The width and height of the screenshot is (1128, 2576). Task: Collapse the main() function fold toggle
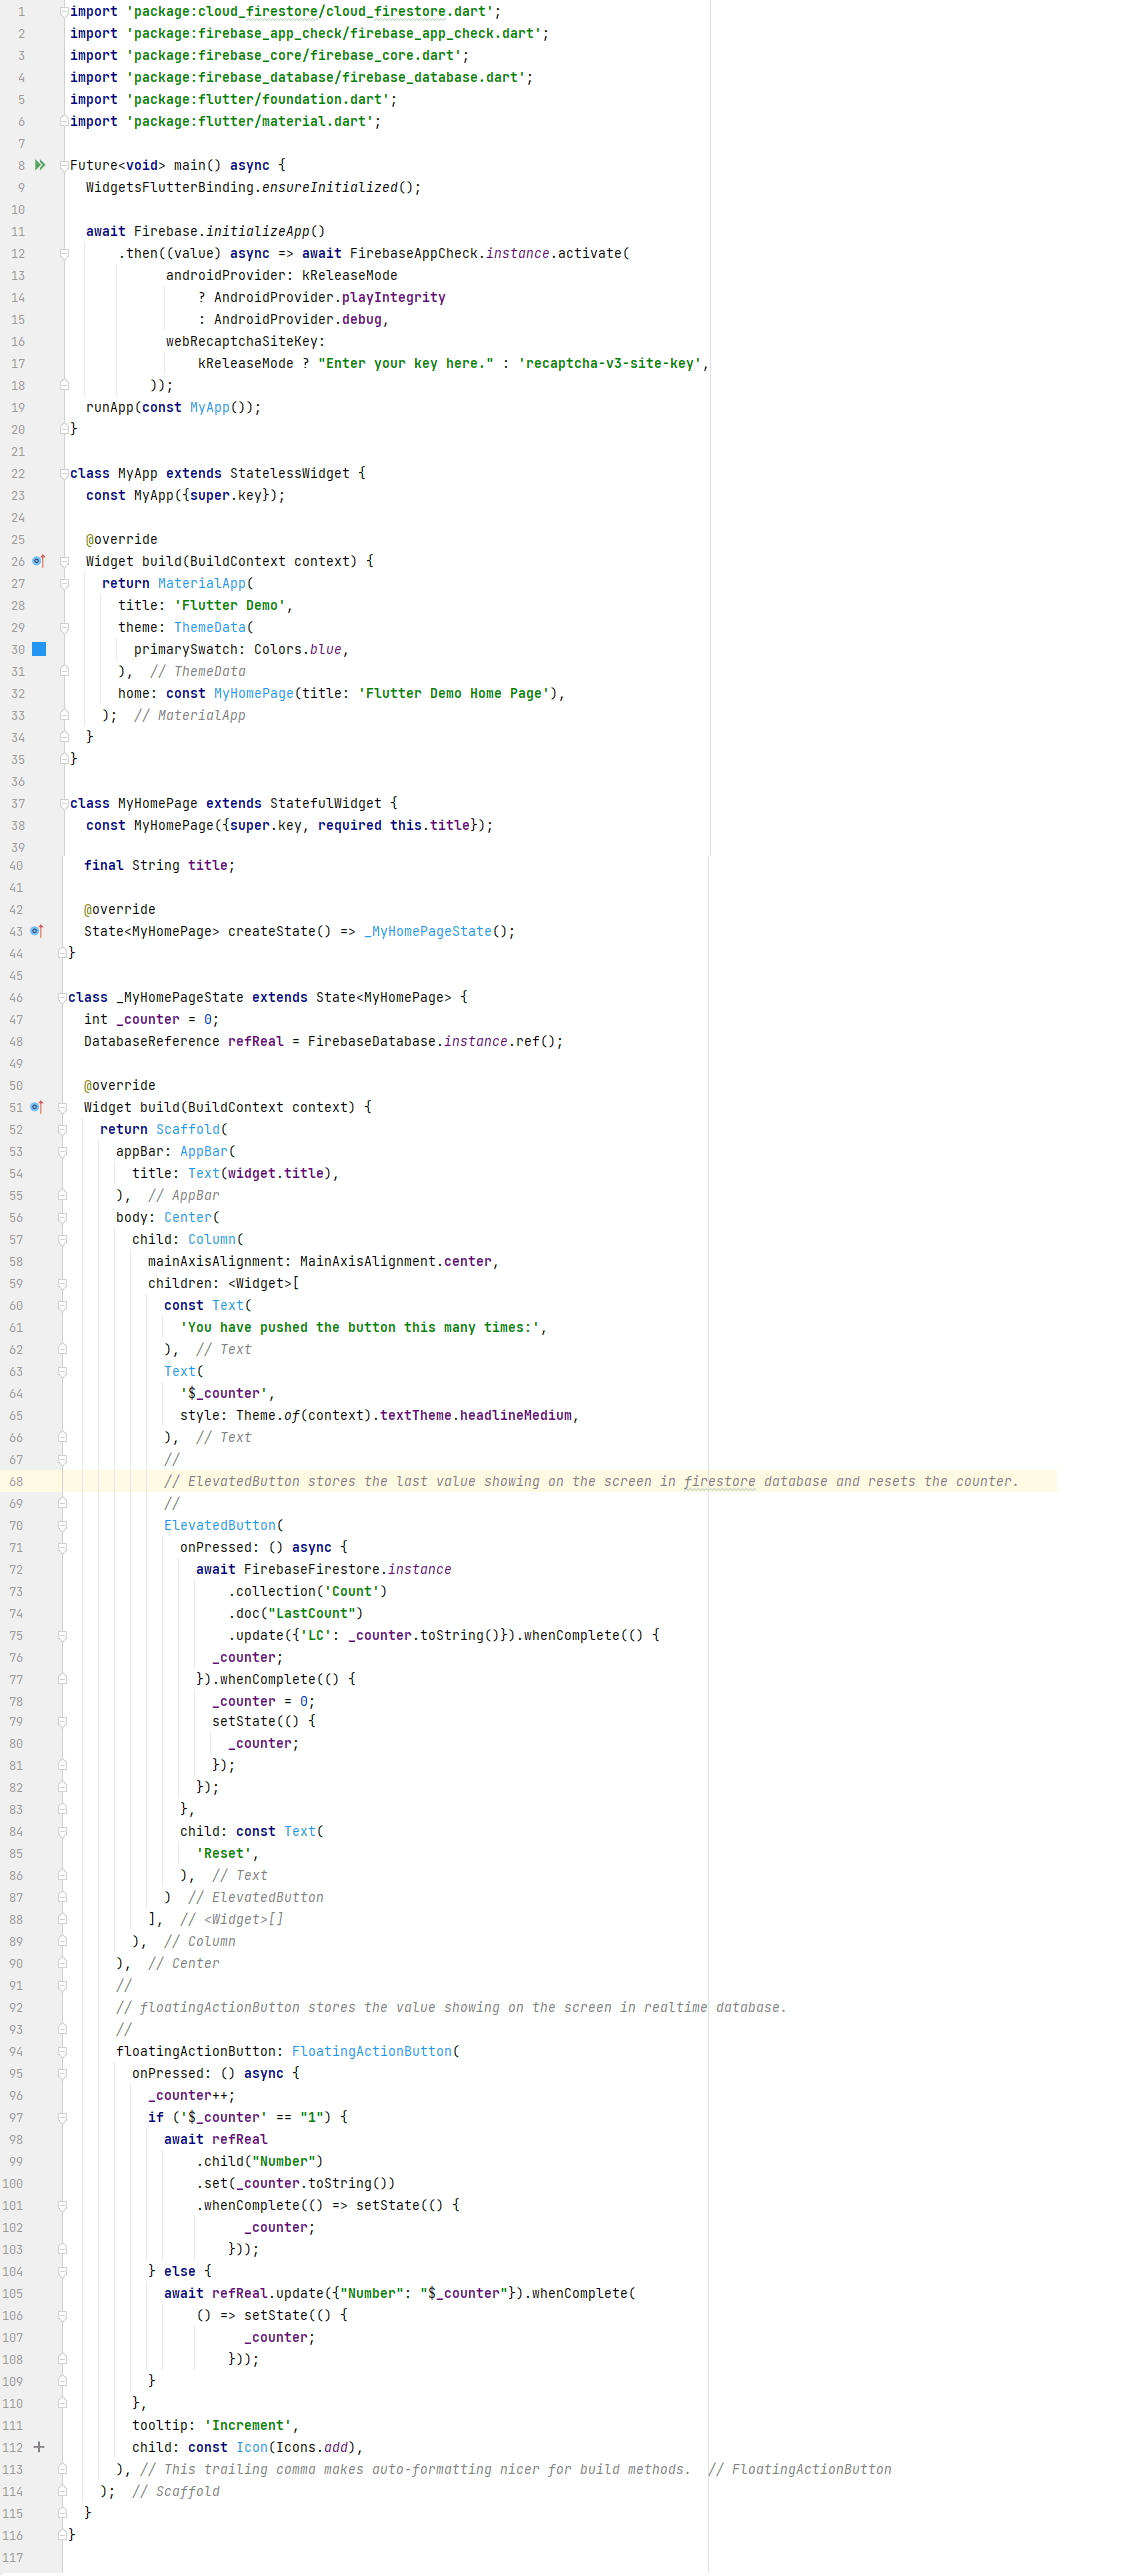click(64, 165)
